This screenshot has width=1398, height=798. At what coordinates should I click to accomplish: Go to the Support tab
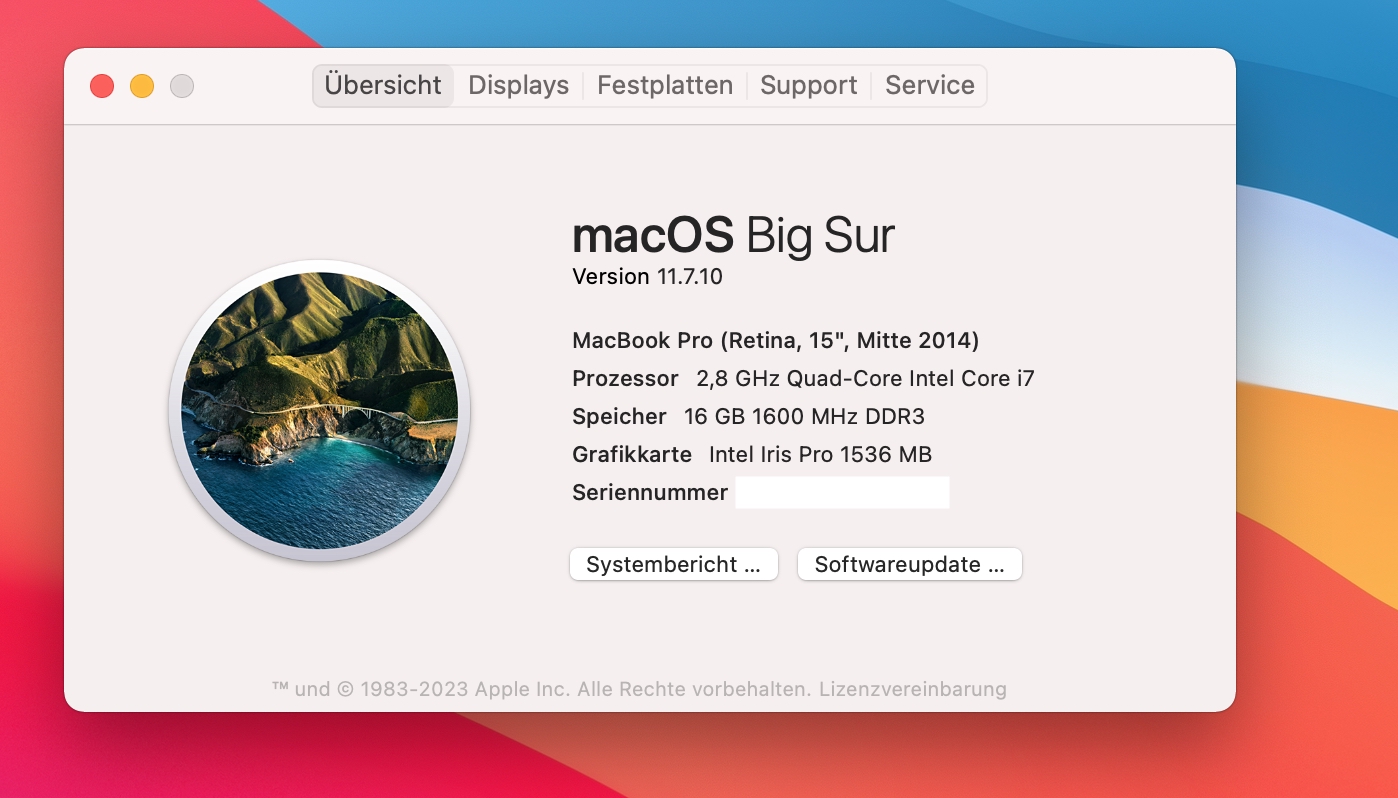[x=808, y=86]
